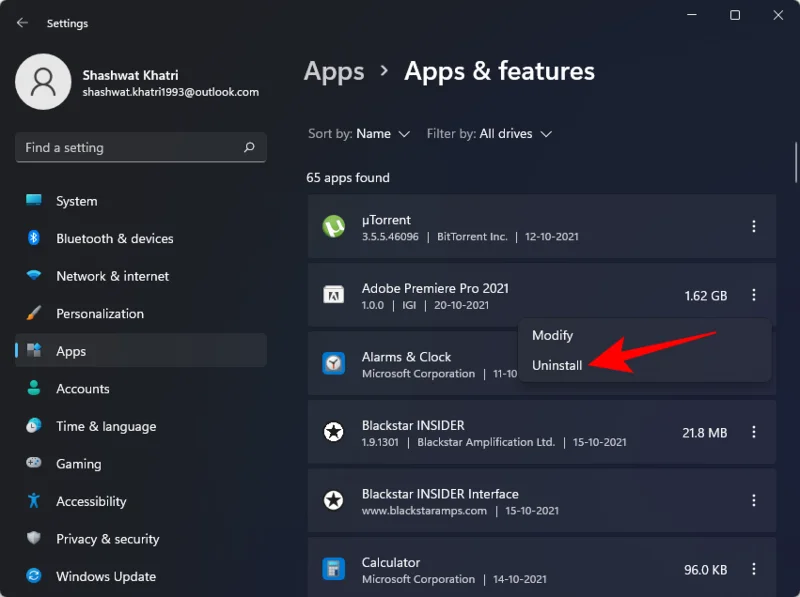Click the Find a setting search field
The height and width of the screenshot is (597, 800).
pos(140,147)
